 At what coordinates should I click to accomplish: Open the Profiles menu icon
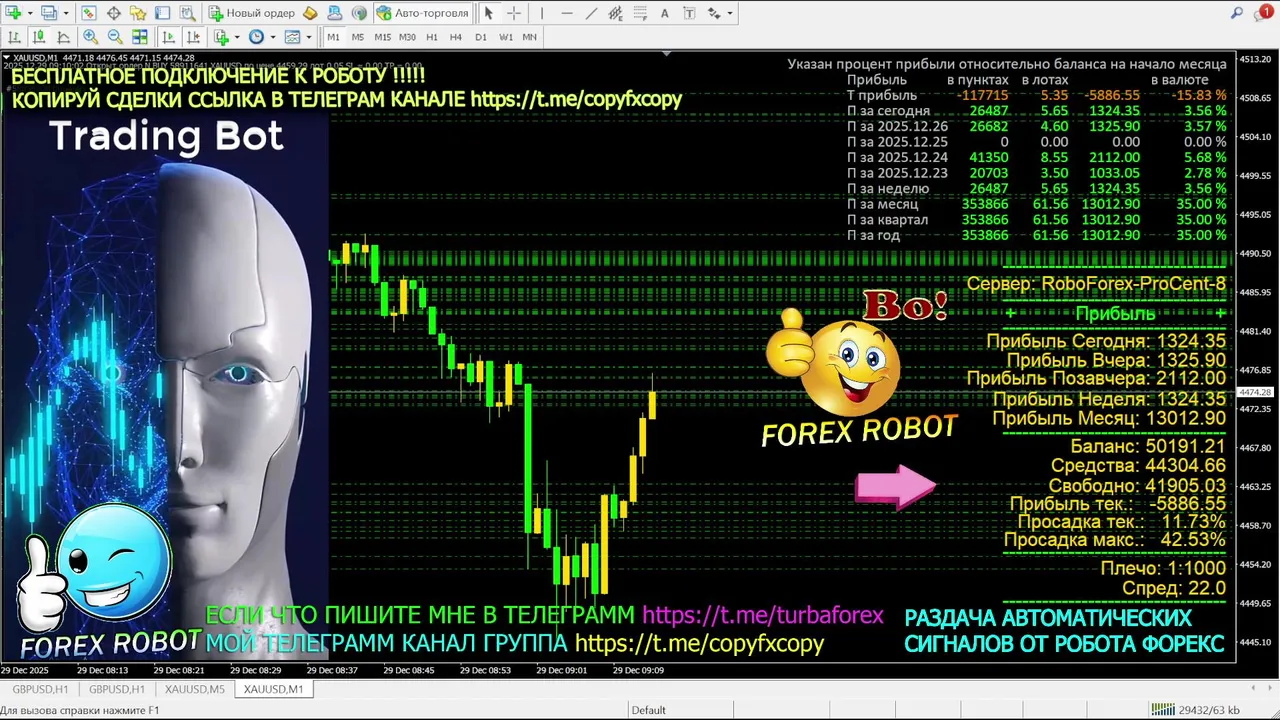click(49, 13)
